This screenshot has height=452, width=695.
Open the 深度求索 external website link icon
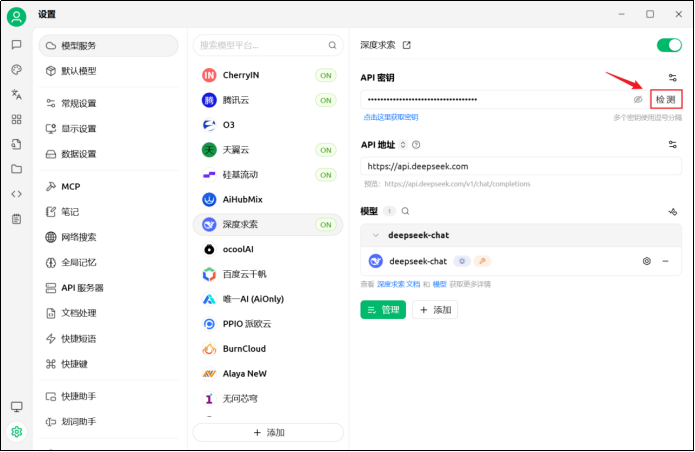pyautogui.click(x=406, y=45)
